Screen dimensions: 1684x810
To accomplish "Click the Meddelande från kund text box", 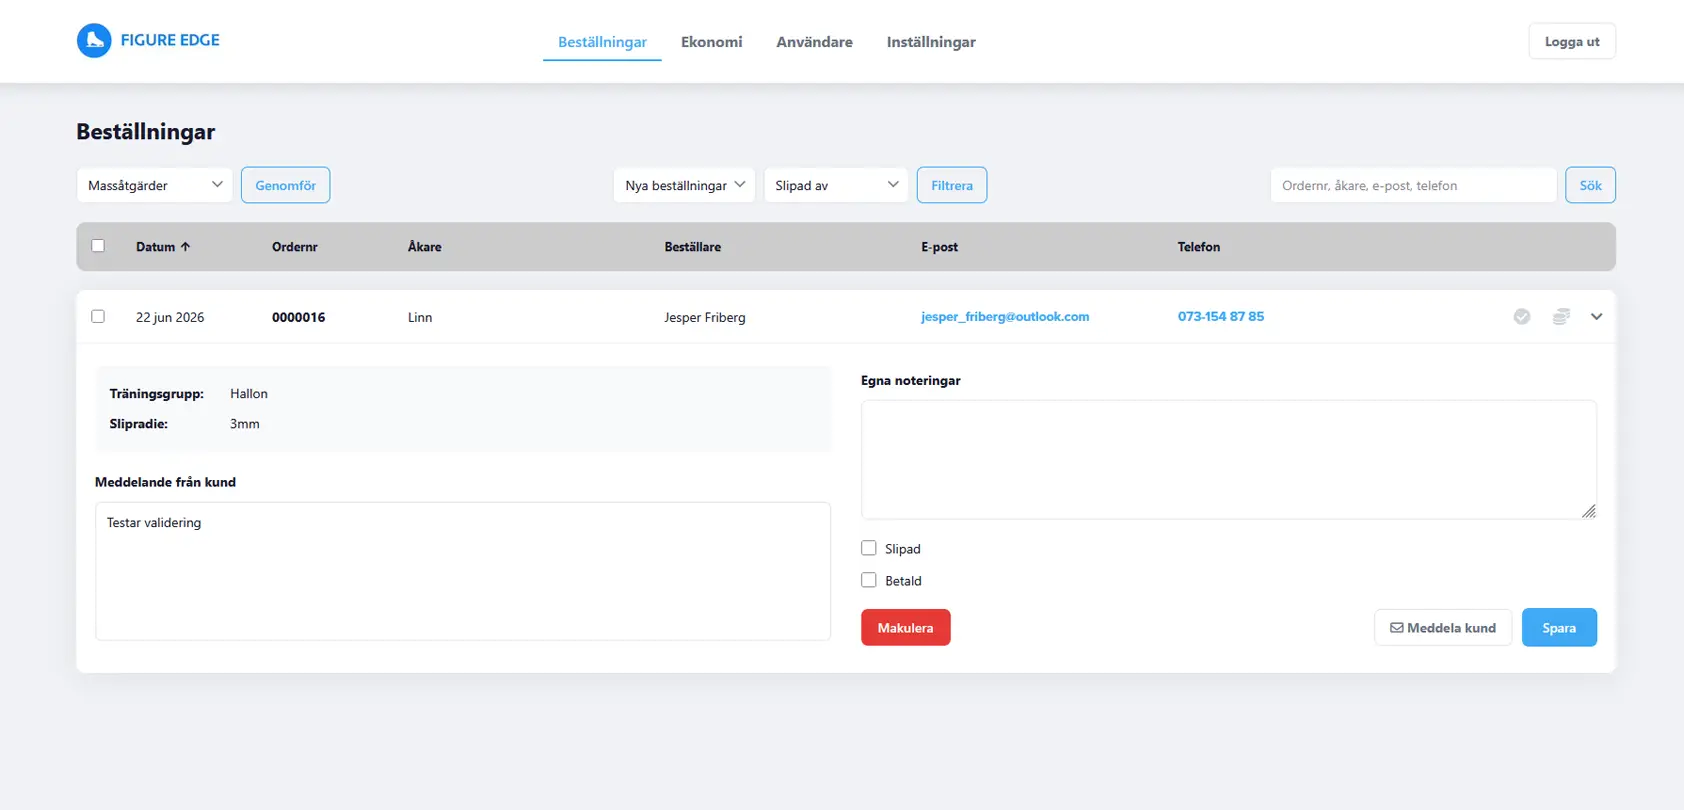I will point(463,571).
